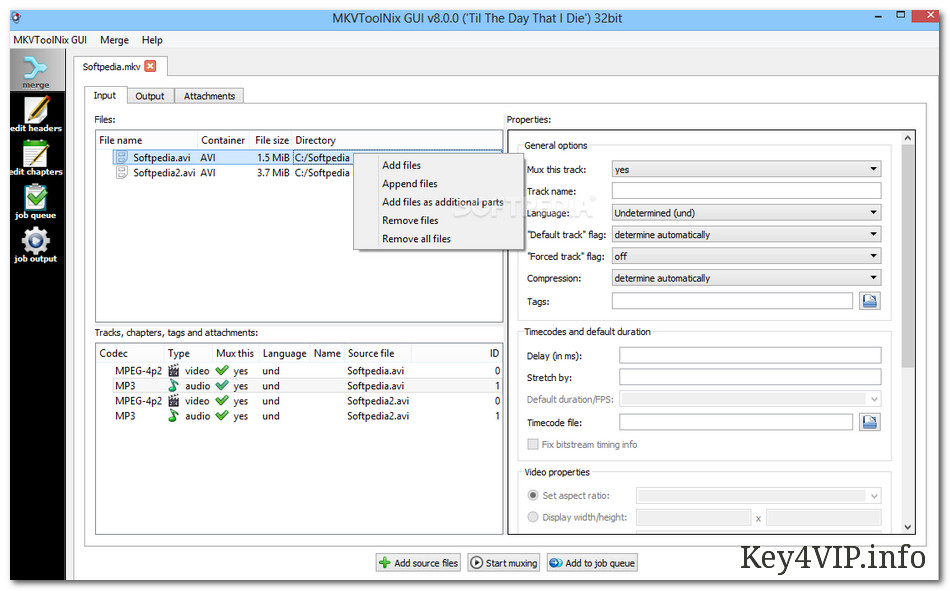
Task: Click MKVToolNix app icon in title bar
Action: click(16, 18)
